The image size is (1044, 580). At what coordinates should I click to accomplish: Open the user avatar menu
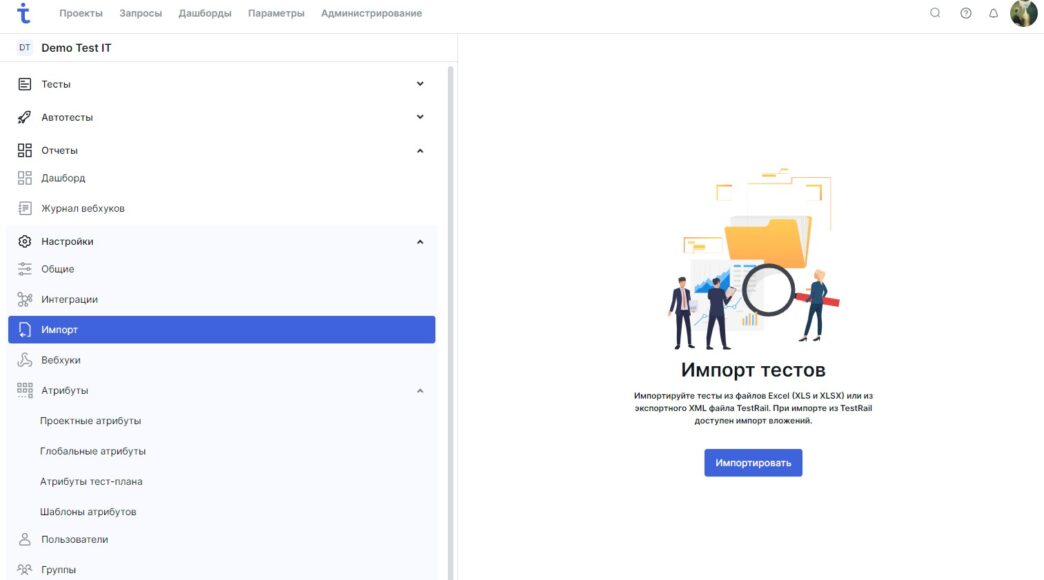click(1023, 13)
